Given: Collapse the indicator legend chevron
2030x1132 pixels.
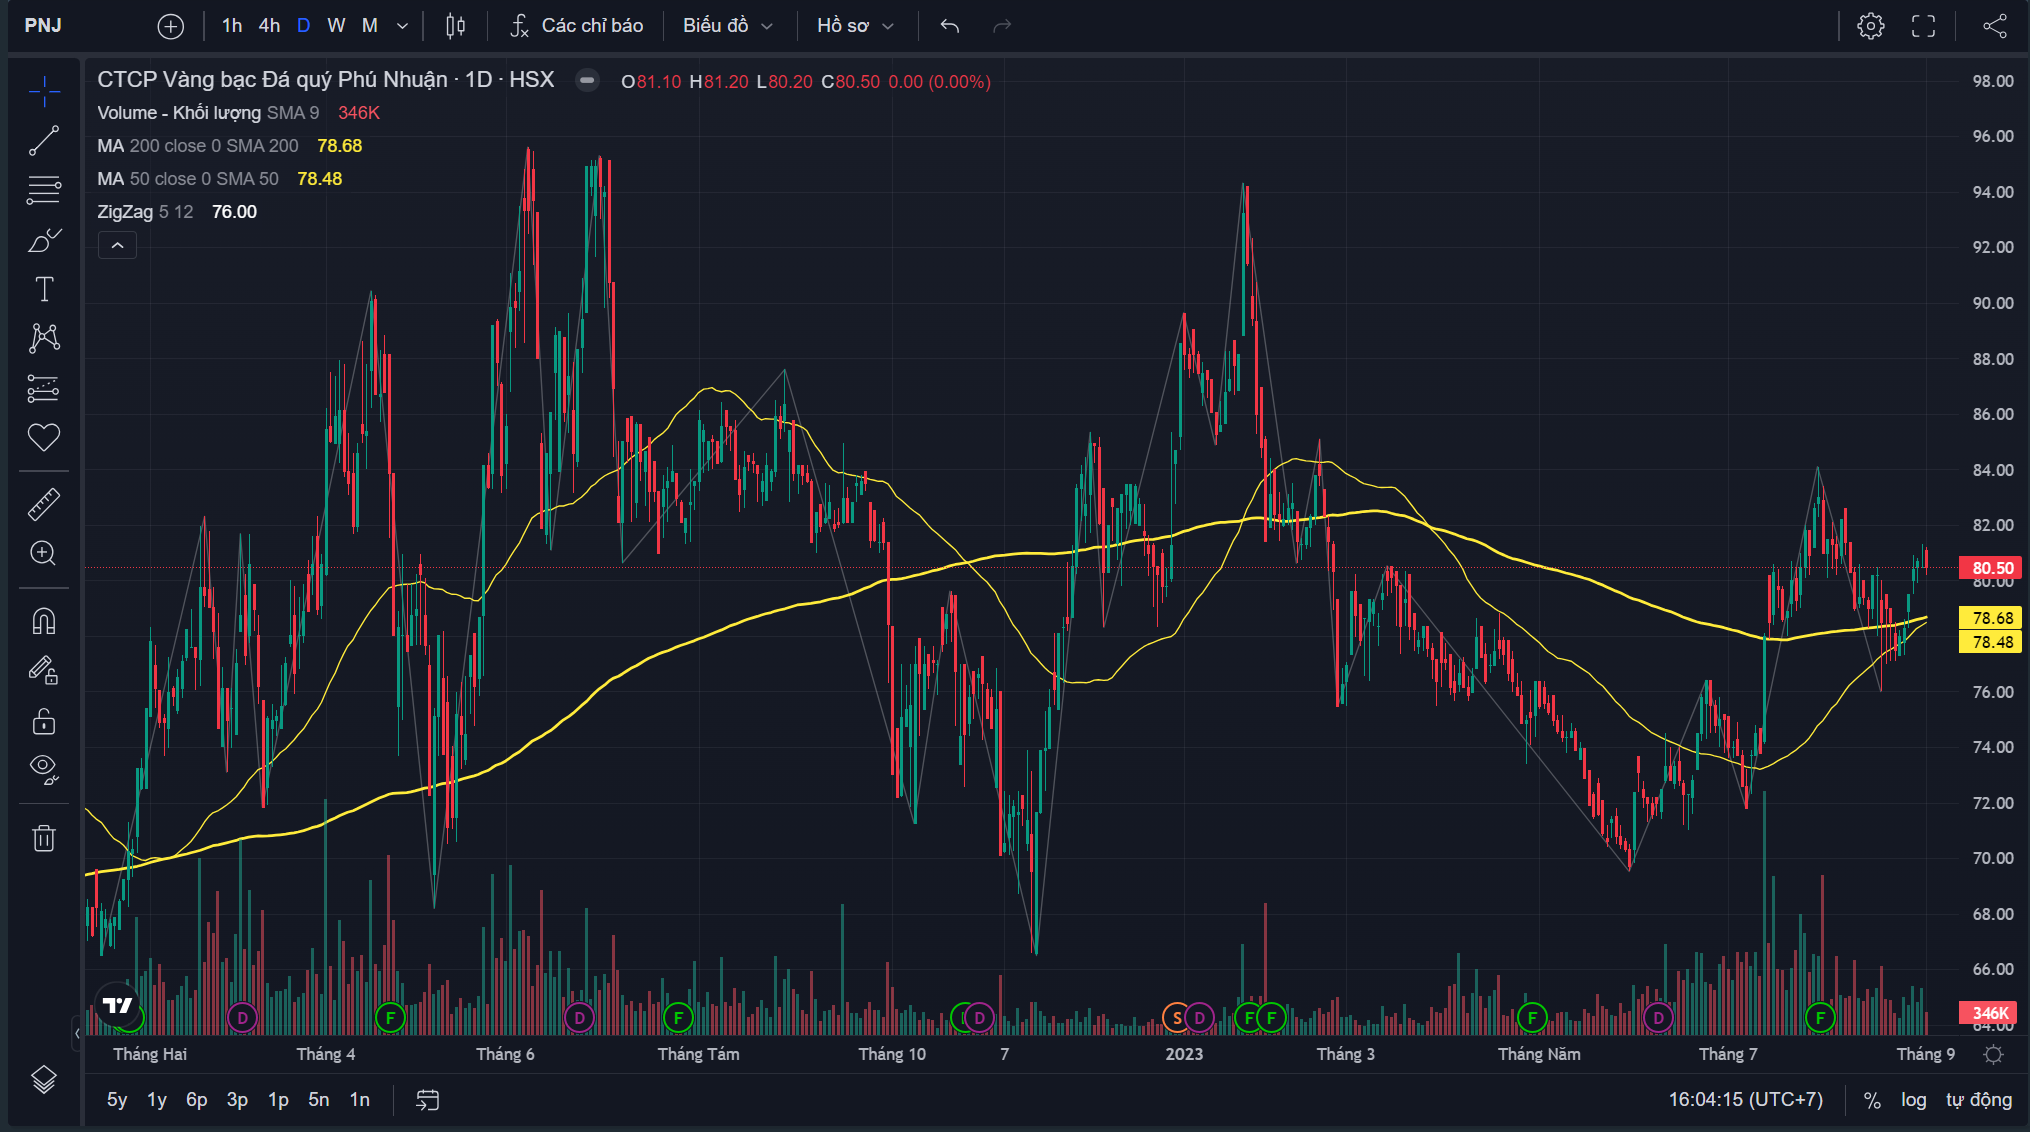Looking at the screenshot, I should click(117, 245).
